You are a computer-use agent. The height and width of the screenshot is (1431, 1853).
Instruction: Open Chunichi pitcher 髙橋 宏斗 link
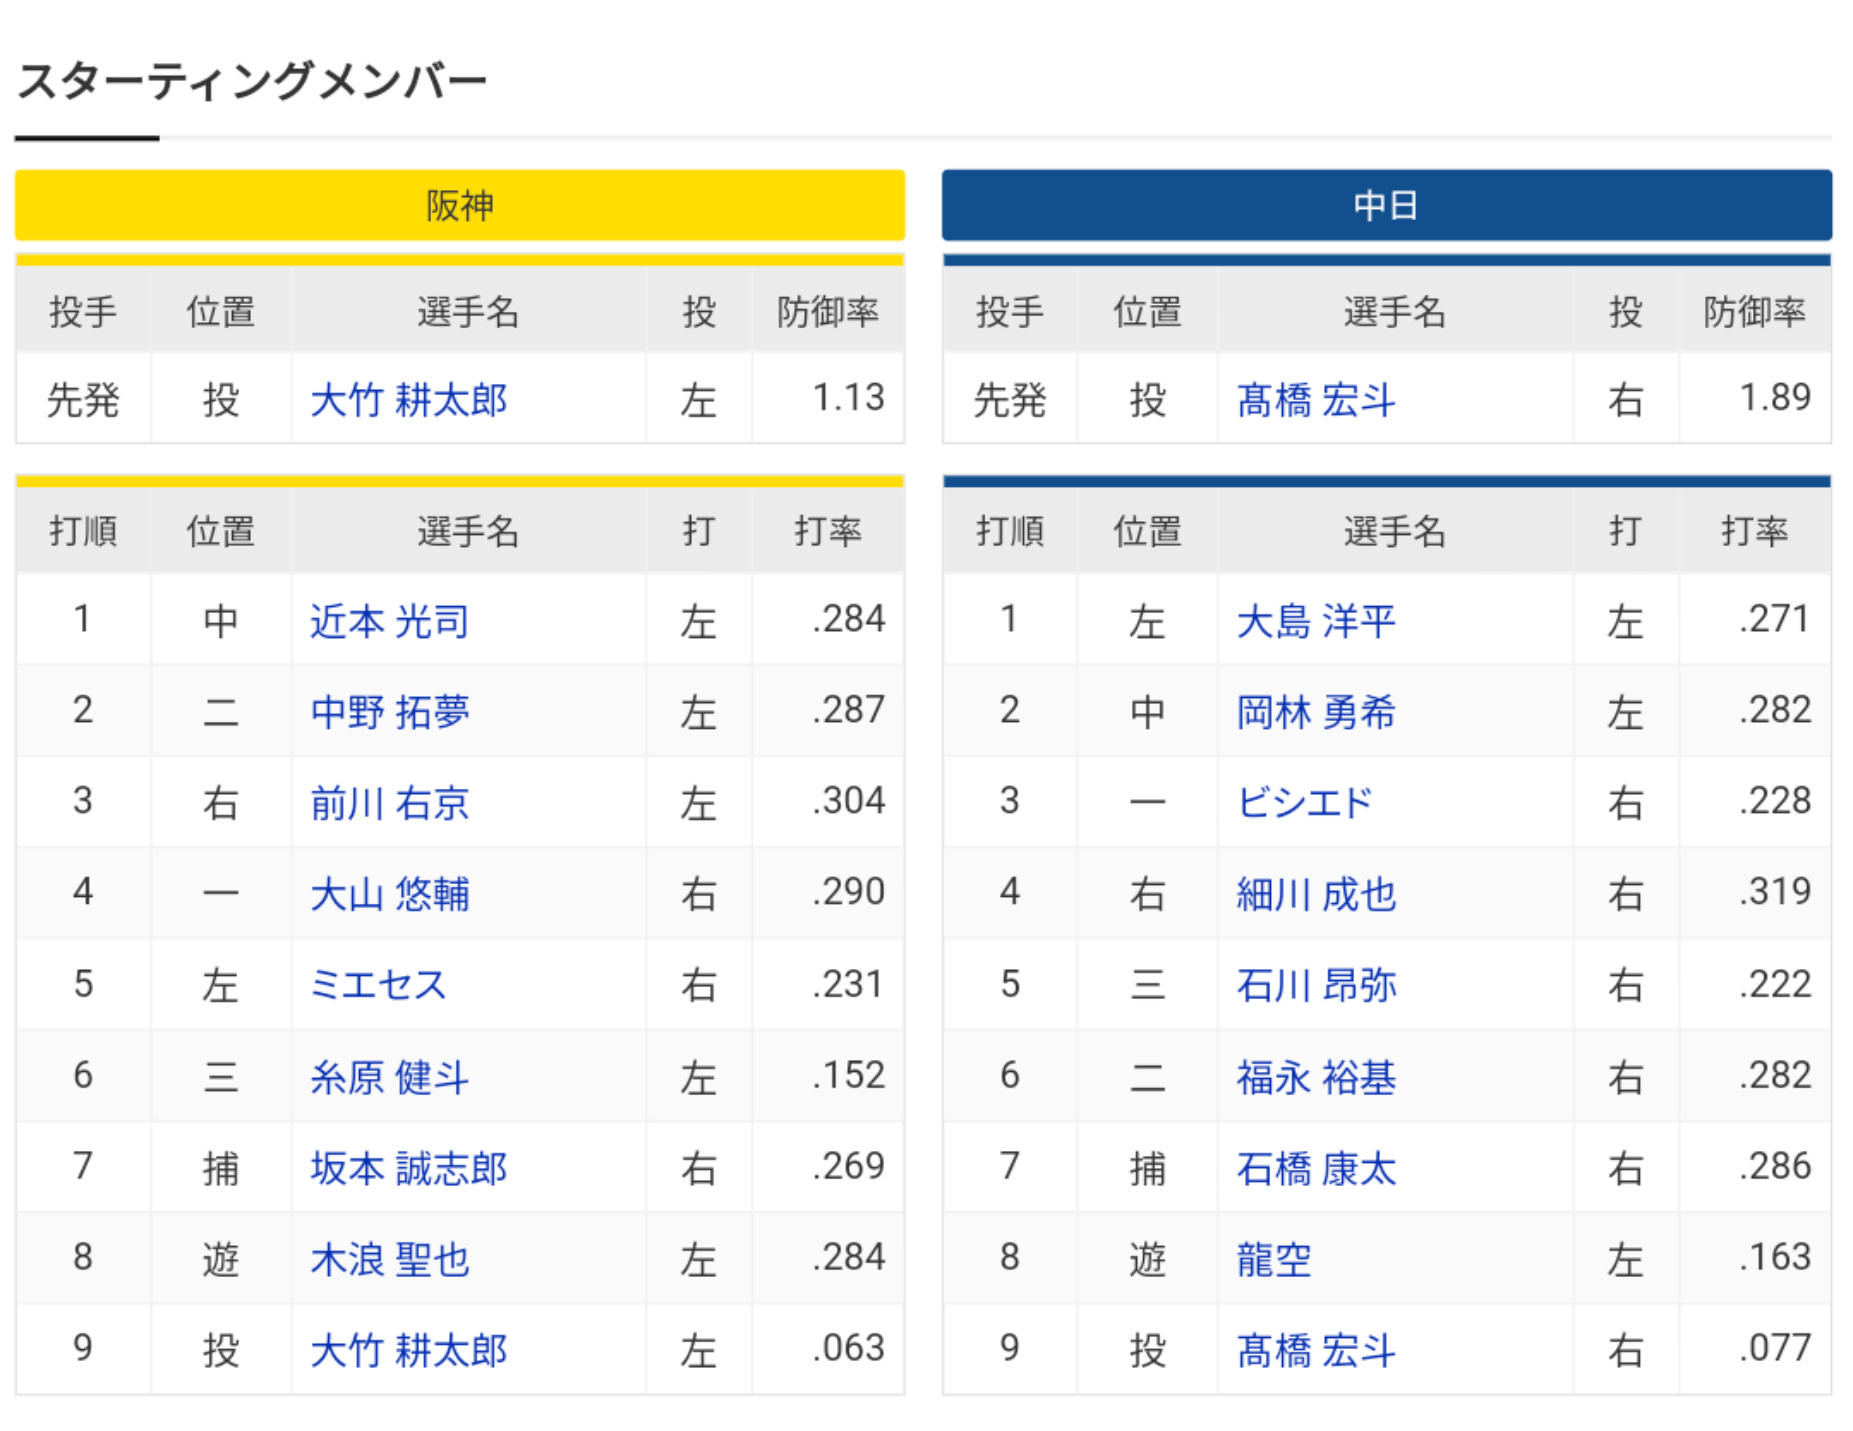[x=1315, y=400]
